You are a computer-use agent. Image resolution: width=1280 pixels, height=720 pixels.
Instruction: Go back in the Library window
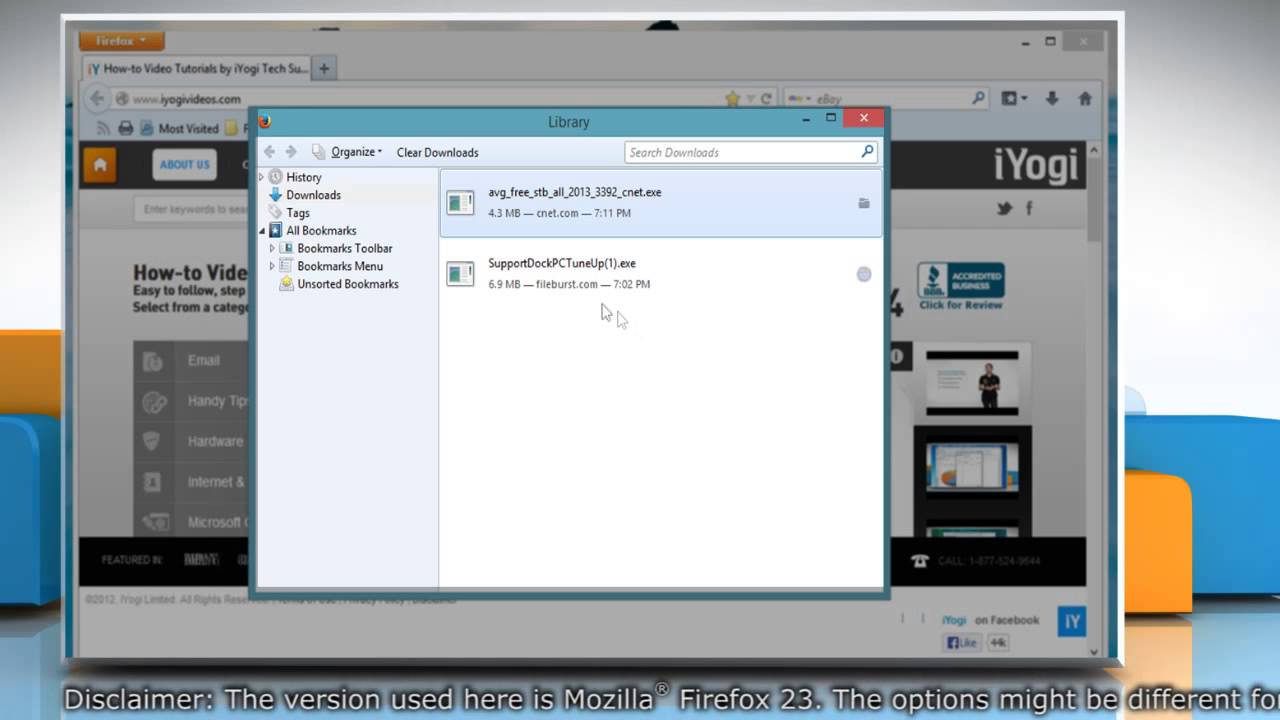[x=269, y=152]
